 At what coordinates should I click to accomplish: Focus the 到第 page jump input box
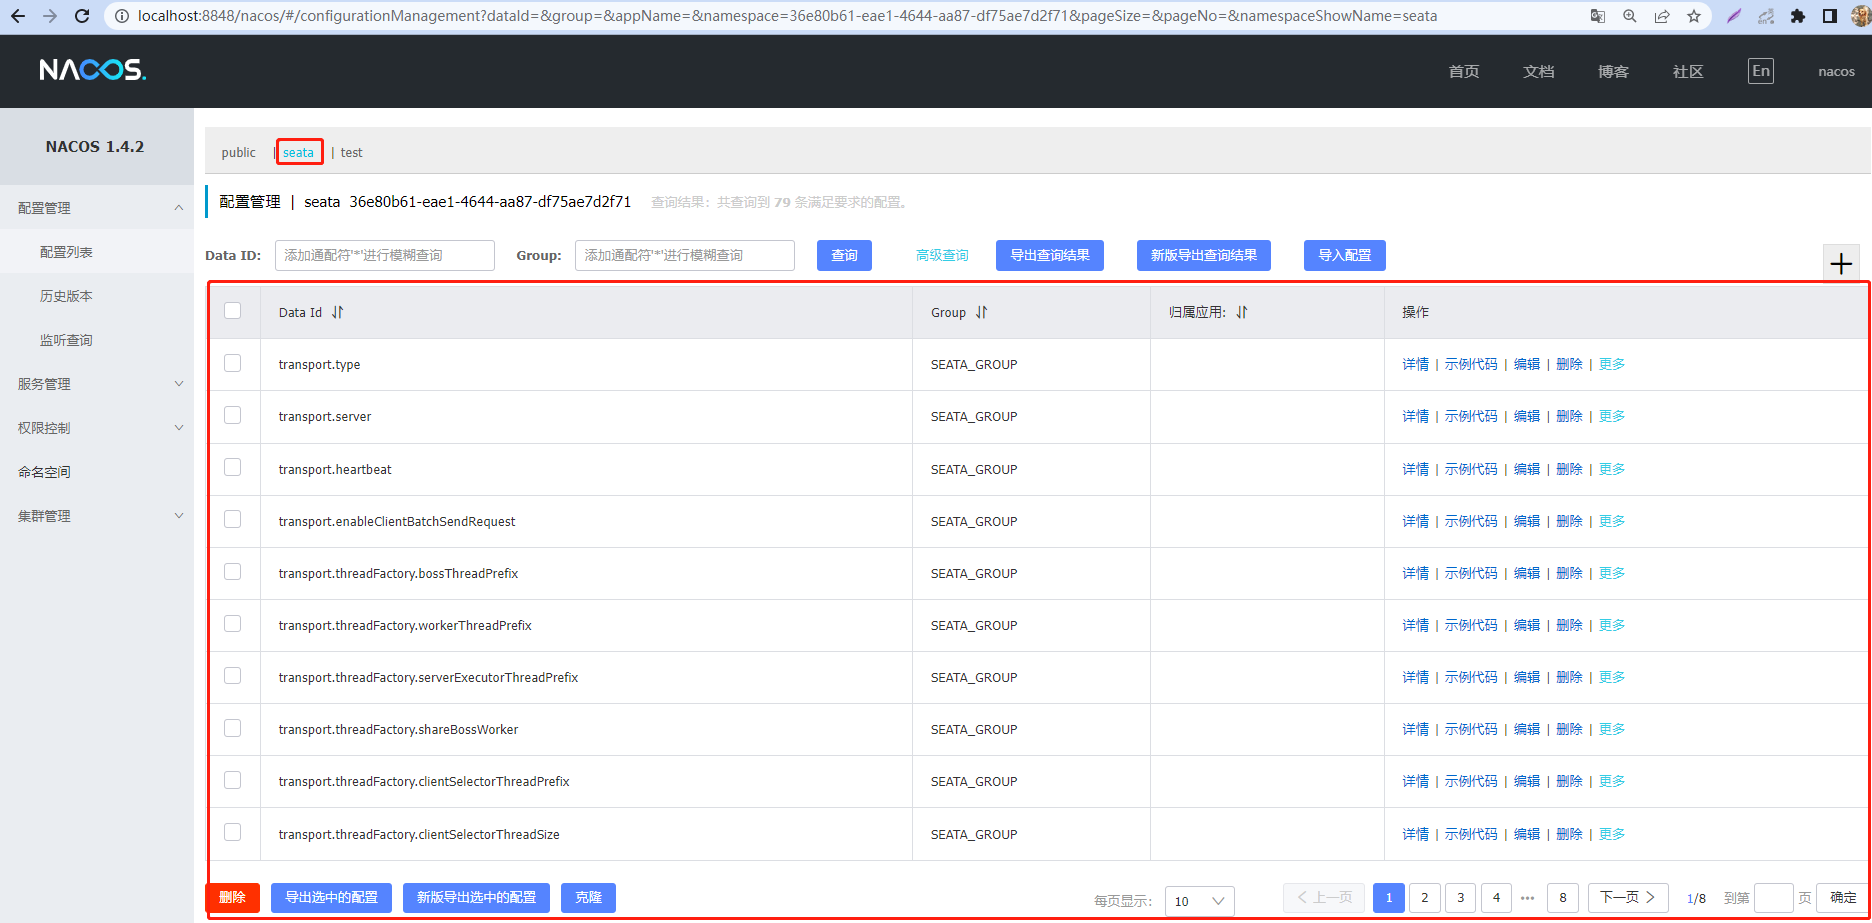(1774, 898)
